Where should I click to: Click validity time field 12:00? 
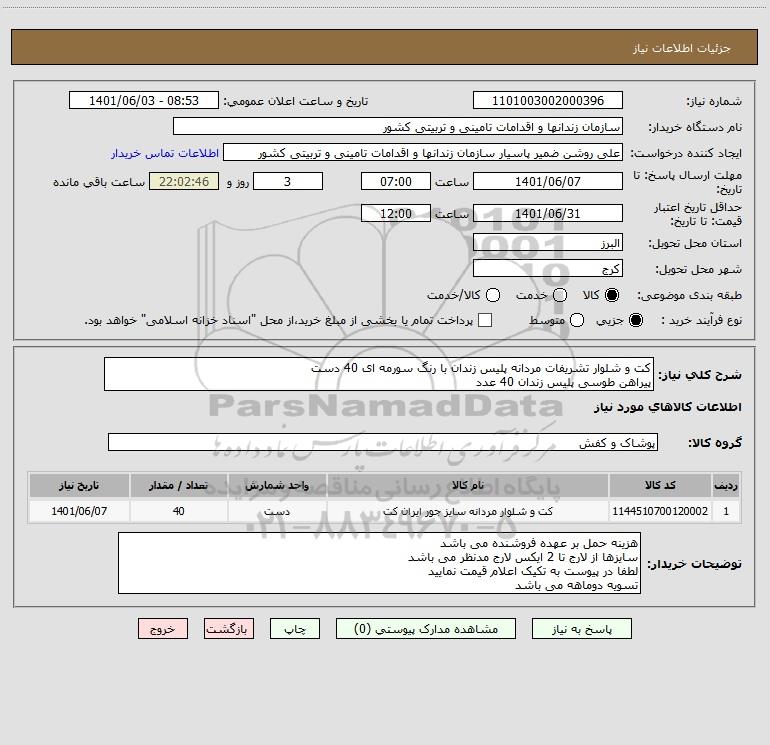point(396,213)
